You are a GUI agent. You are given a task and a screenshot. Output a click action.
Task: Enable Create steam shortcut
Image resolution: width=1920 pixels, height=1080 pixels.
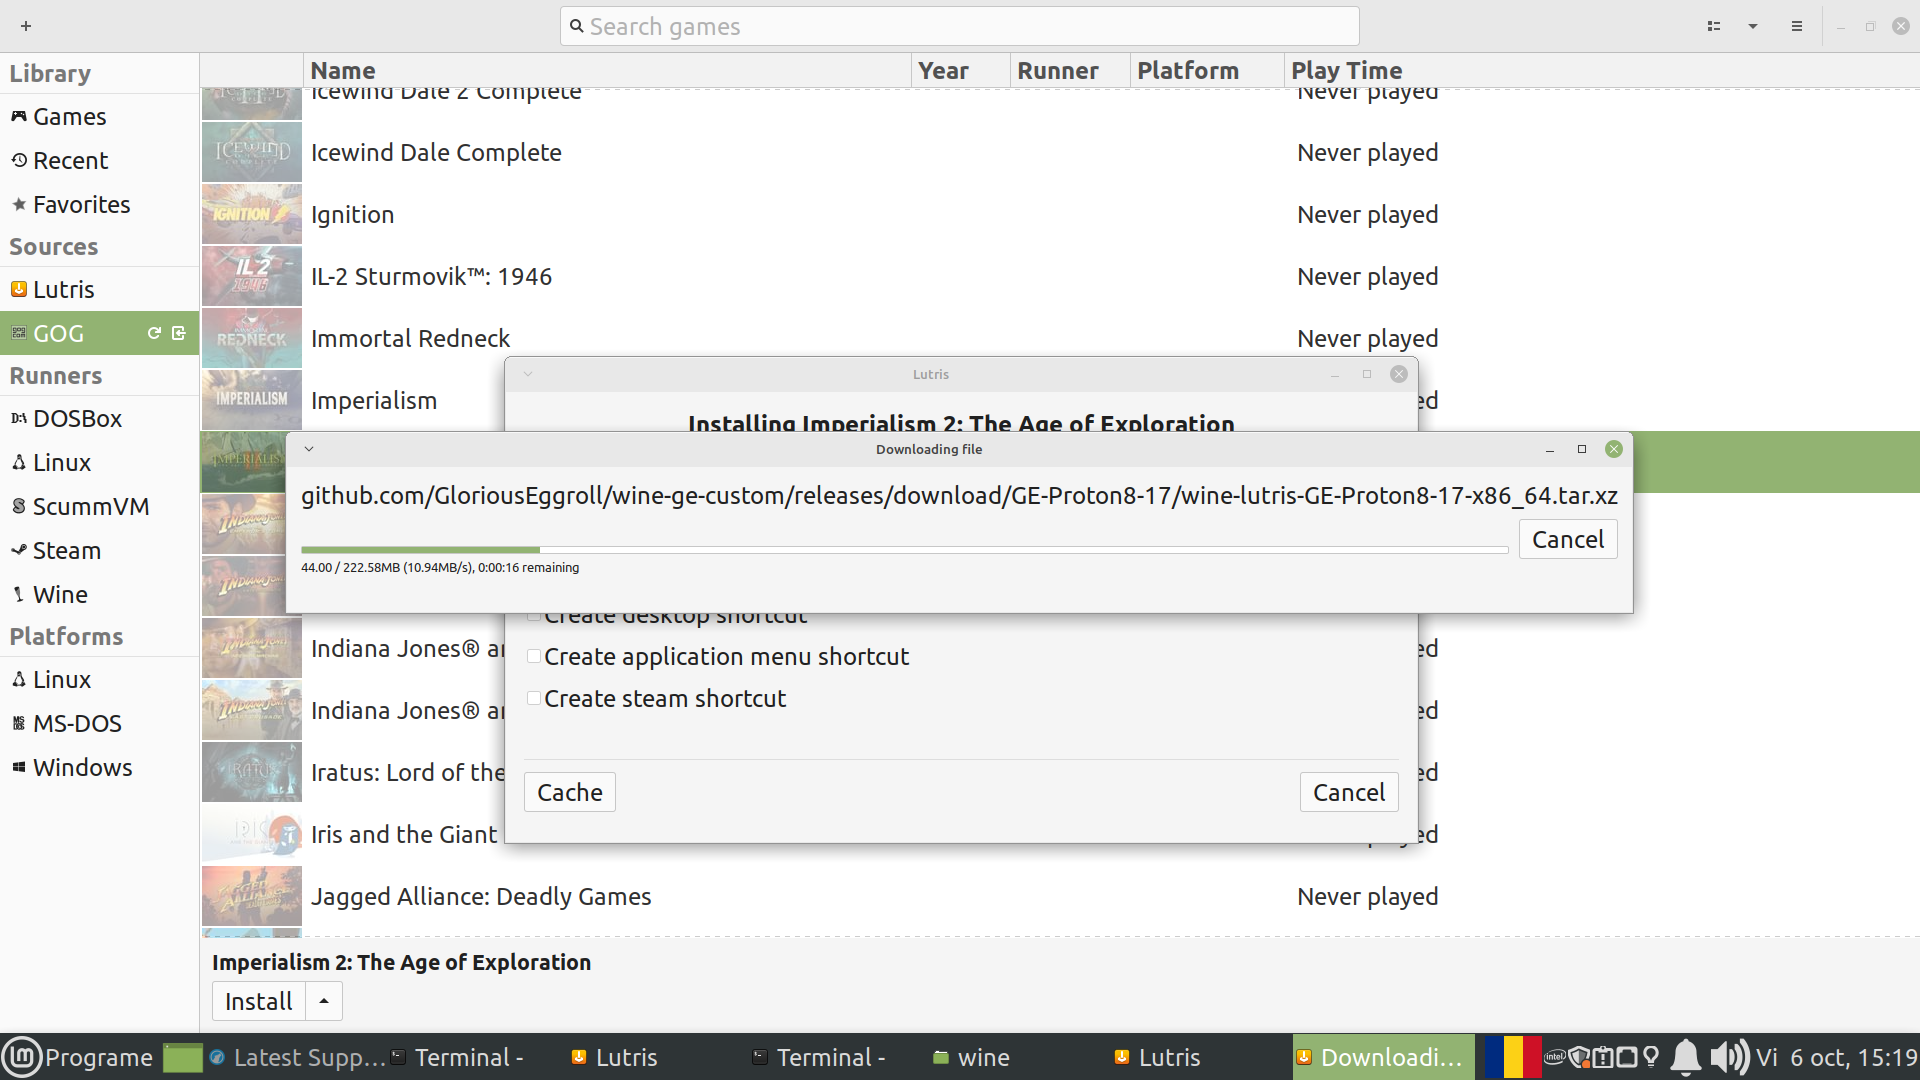(x=534, y=699)
